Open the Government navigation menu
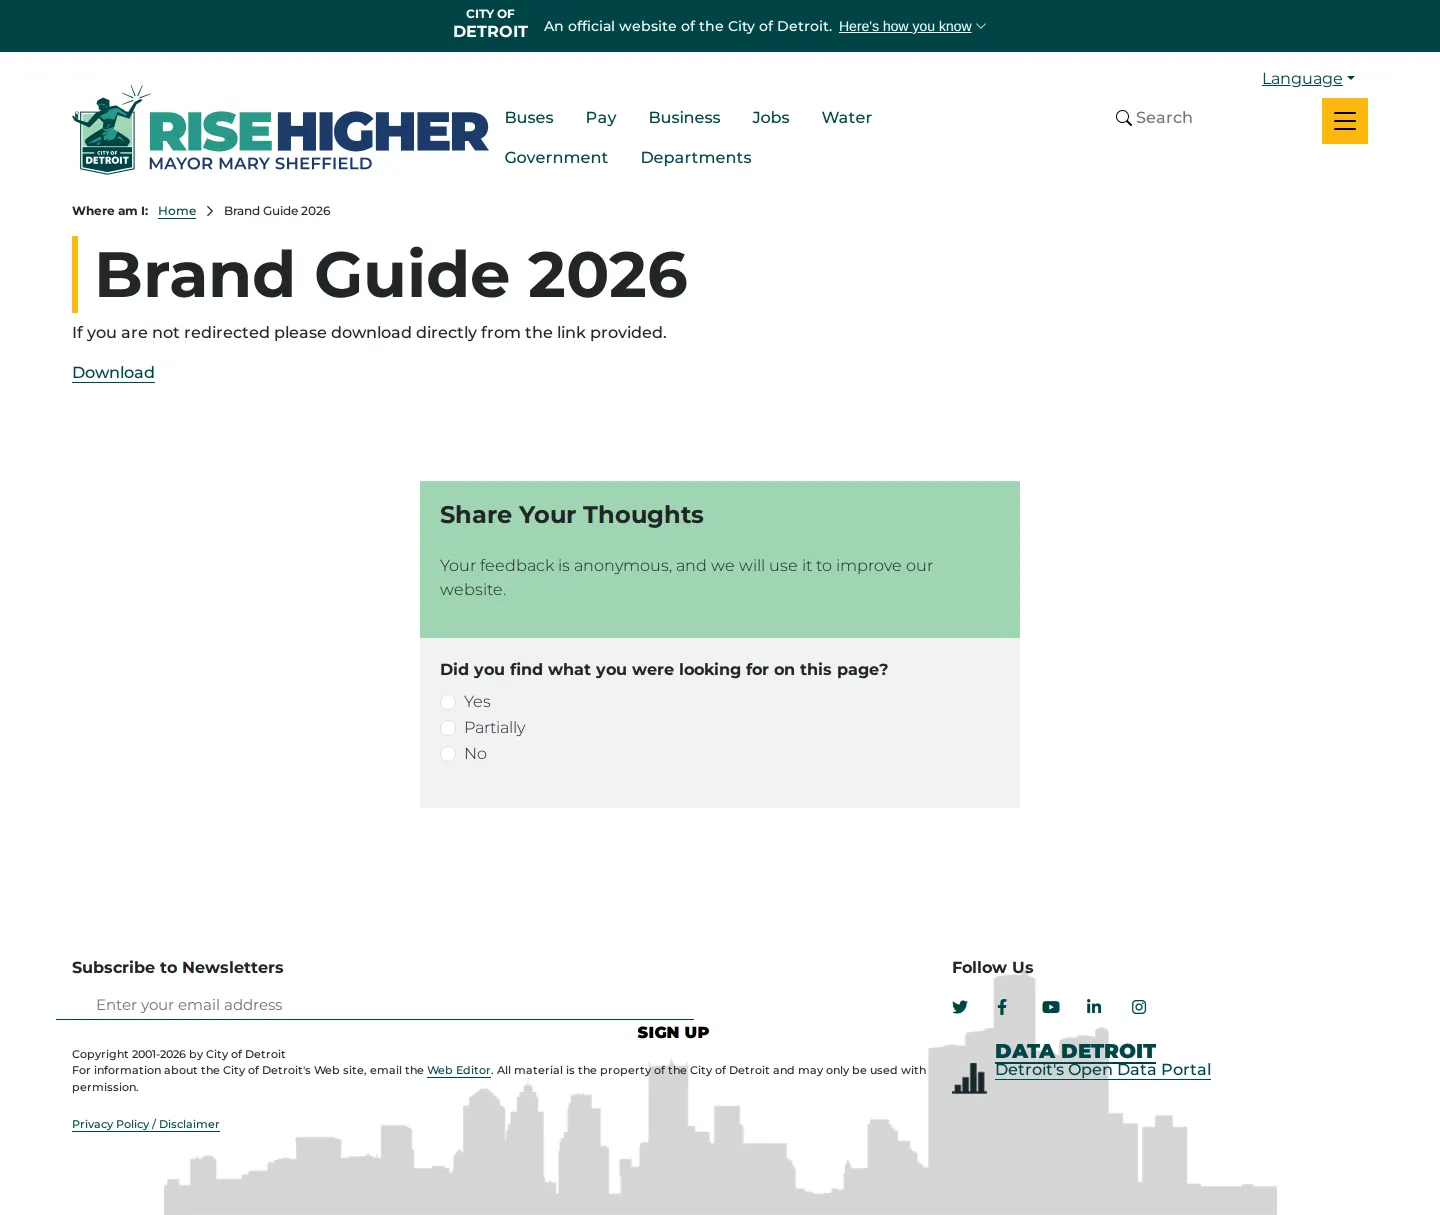 point(556,158)
